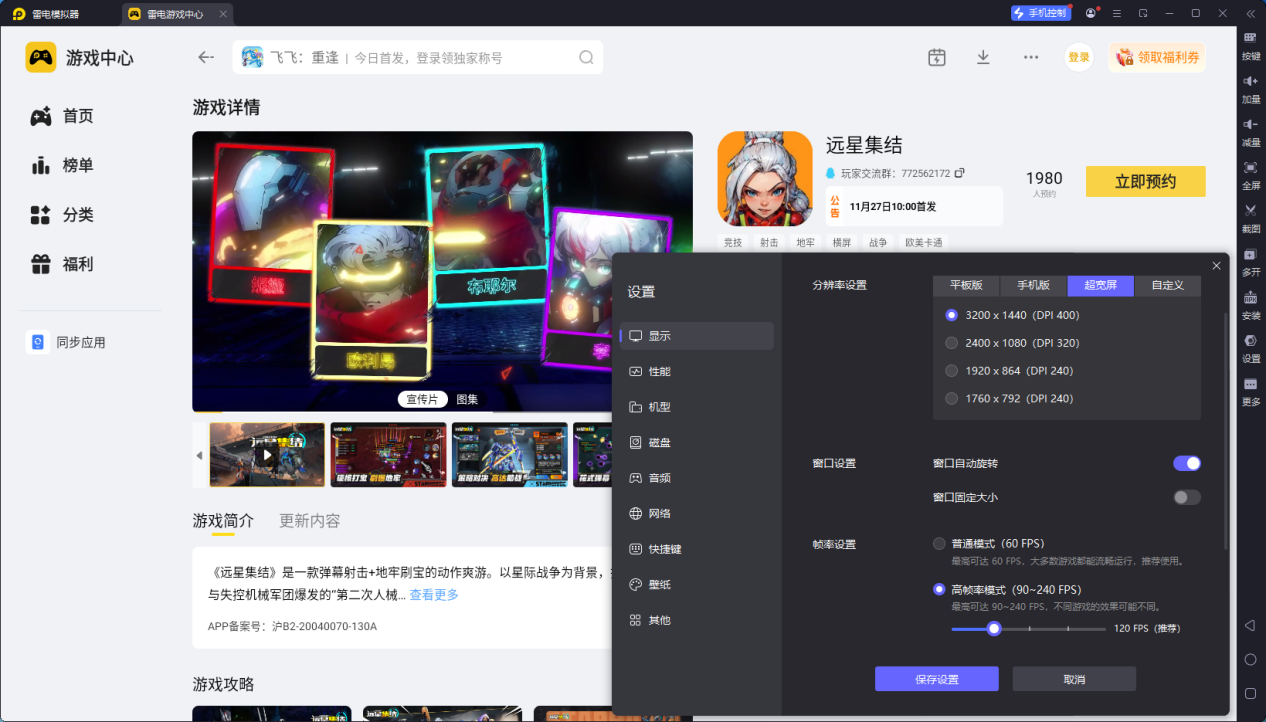Click the yellow 立即预约 button

(1145, 181)
